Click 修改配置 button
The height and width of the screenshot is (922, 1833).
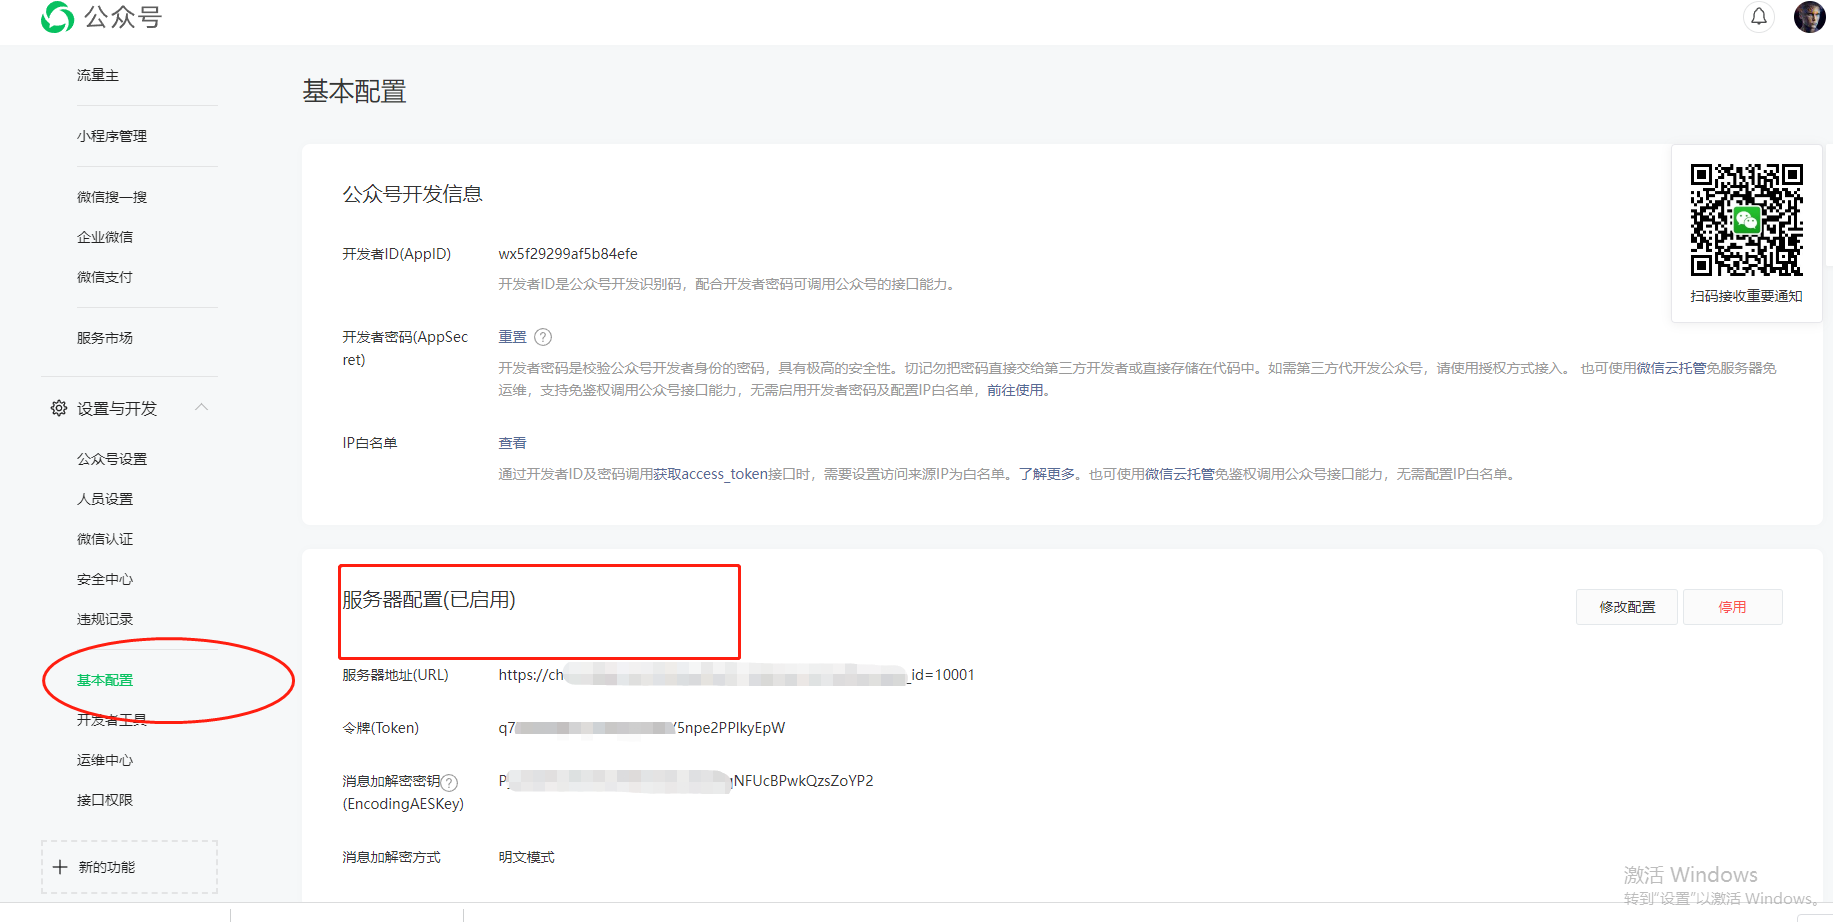tap(1627, 607)
